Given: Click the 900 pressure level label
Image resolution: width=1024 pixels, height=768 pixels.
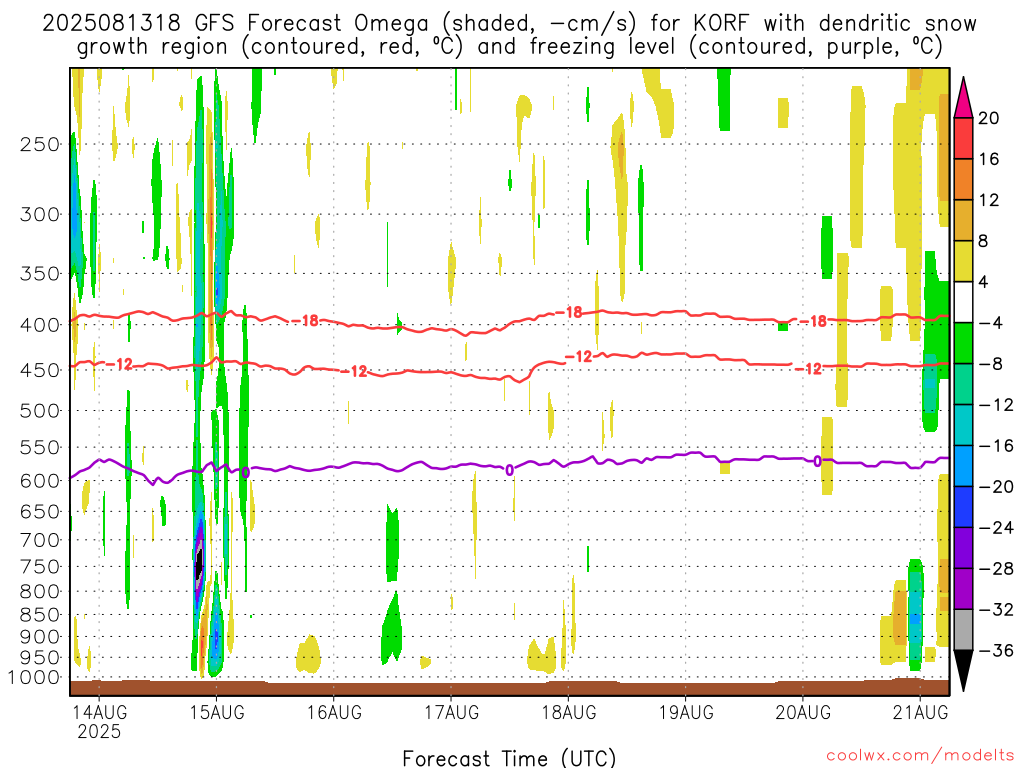Looking at the screenshot, I should pyautogui.click(x=40, y=637).
